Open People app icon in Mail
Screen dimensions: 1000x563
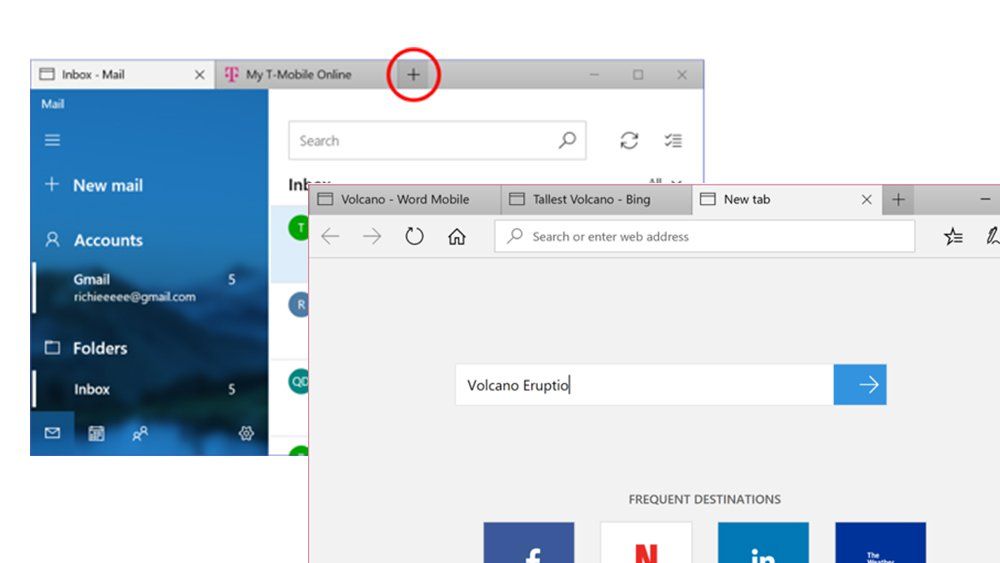[x=140, y=433]
